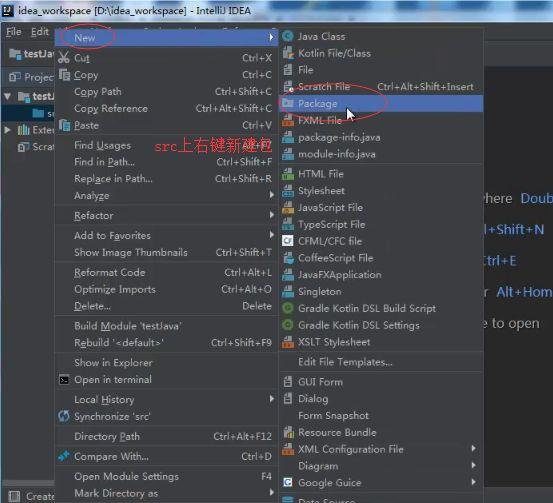The width and height of the screenshot is (553, 503).
Task: Click the FXML File entry
Action: tap(381, 120)
